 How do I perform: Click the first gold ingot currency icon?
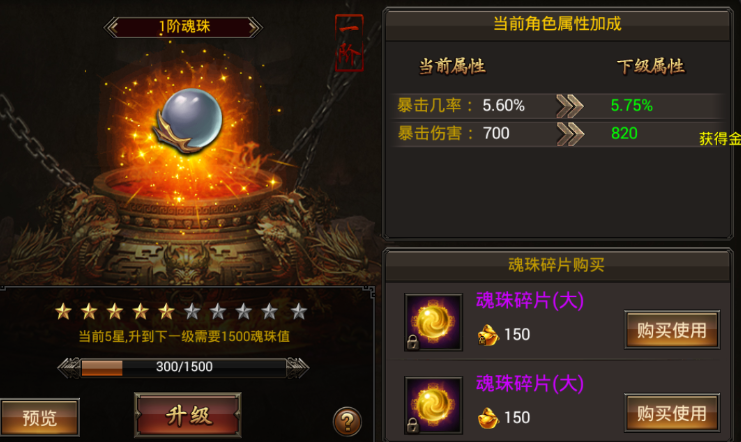(x=488, y=335)
